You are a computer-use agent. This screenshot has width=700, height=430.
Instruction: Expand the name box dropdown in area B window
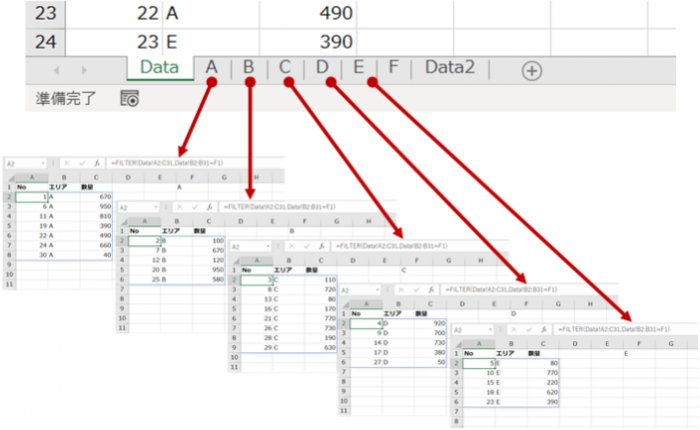(x=157, y=206)
